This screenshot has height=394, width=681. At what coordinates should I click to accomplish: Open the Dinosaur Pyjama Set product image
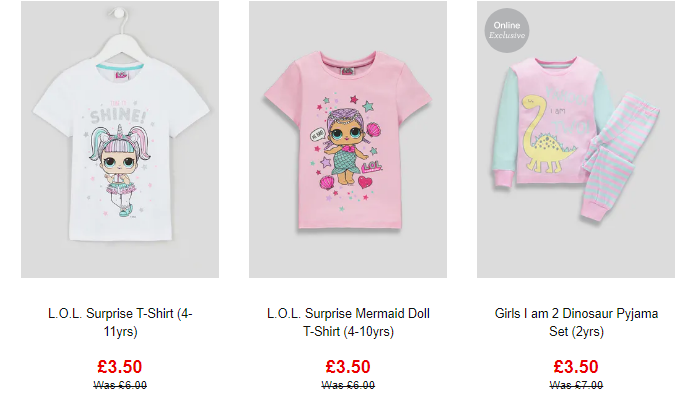click(x=576, y=139)
